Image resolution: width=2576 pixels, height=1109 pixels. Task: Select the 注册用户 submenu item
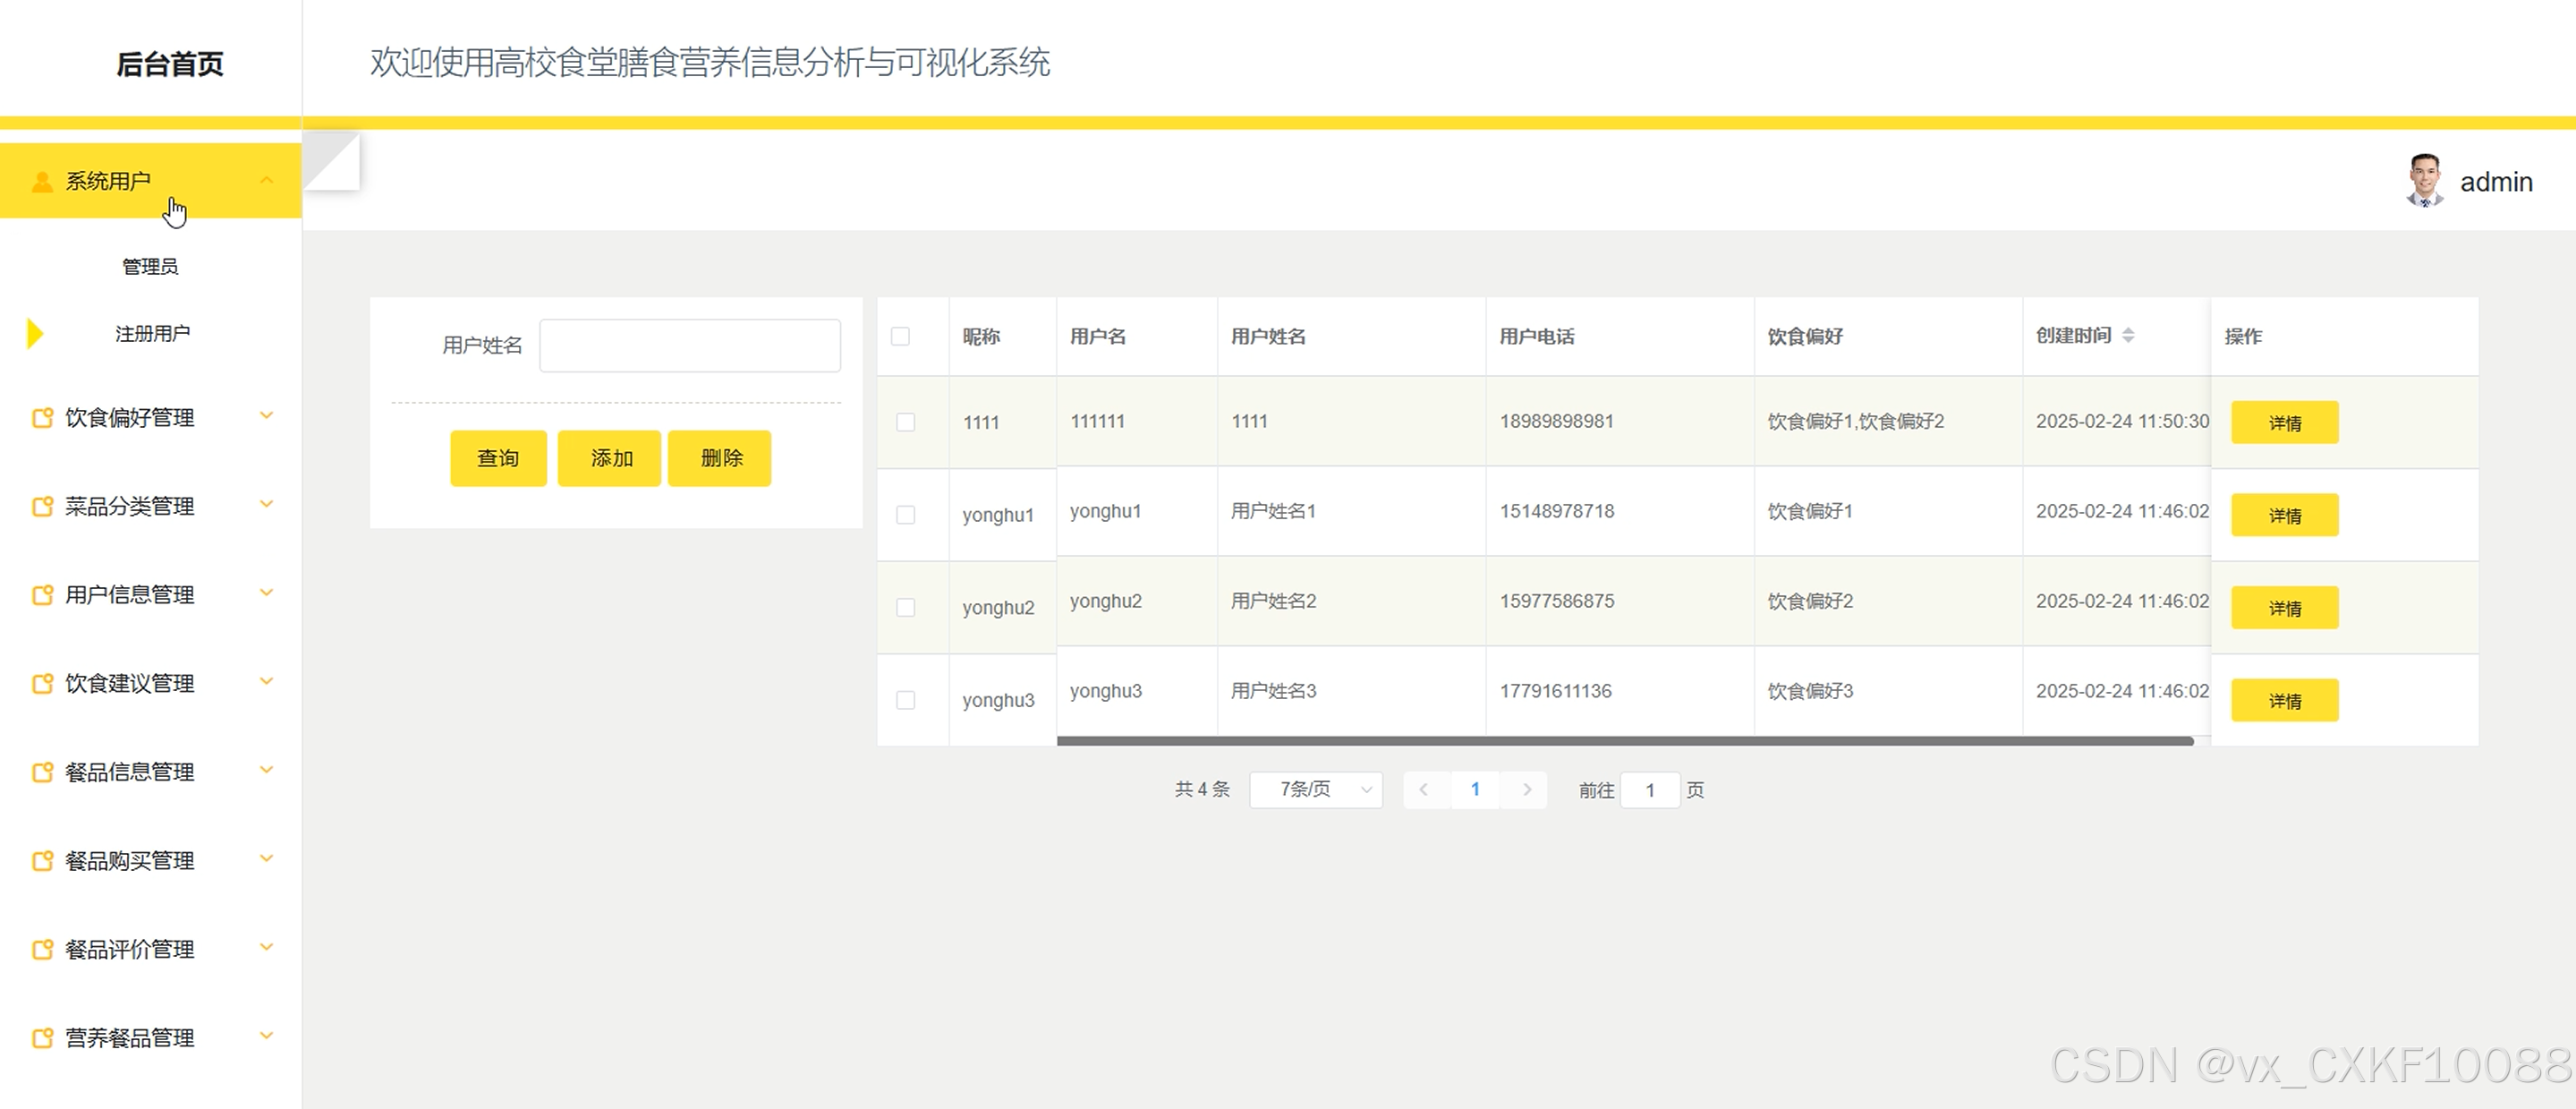pos(152,334)
